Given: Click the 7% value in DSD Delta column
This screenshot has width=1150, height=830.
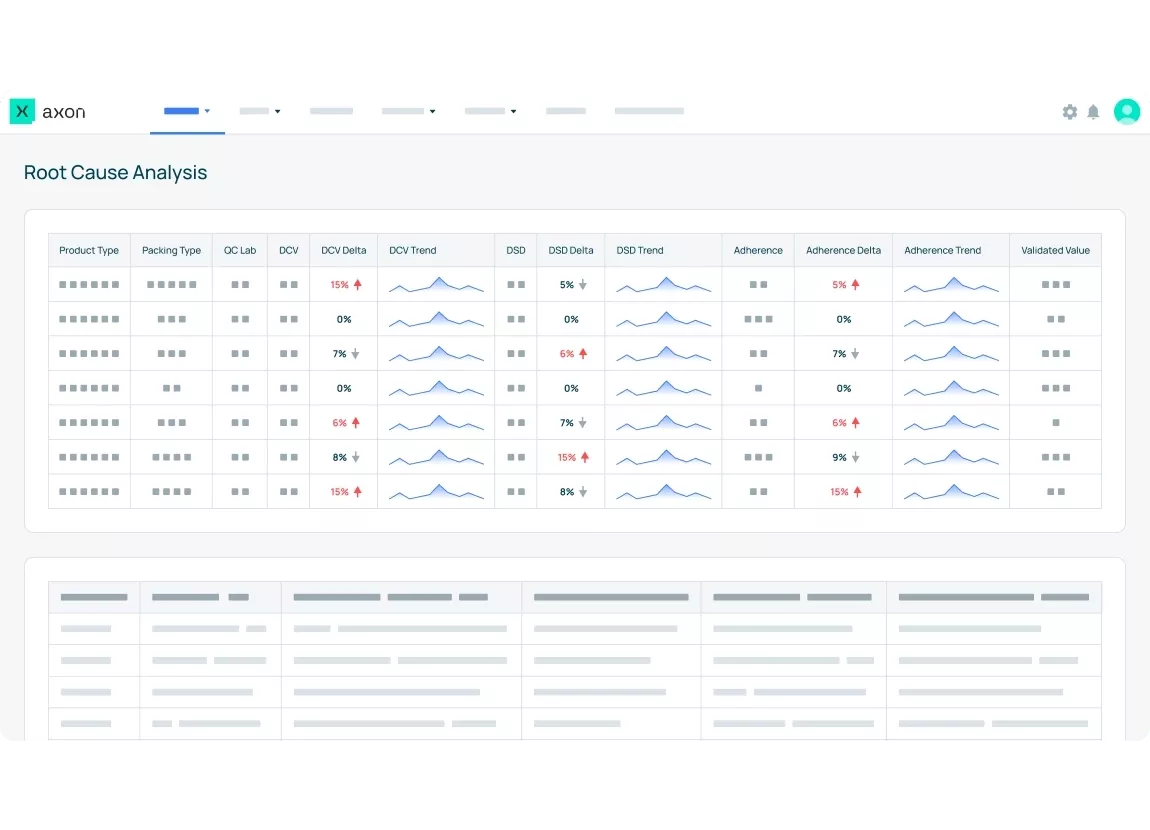Looking at the screenshot, I should [566, 422].
